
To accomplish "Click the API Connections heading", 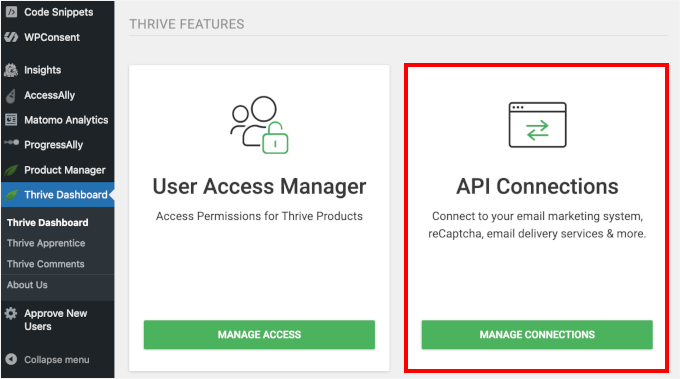I will point(537,186).
